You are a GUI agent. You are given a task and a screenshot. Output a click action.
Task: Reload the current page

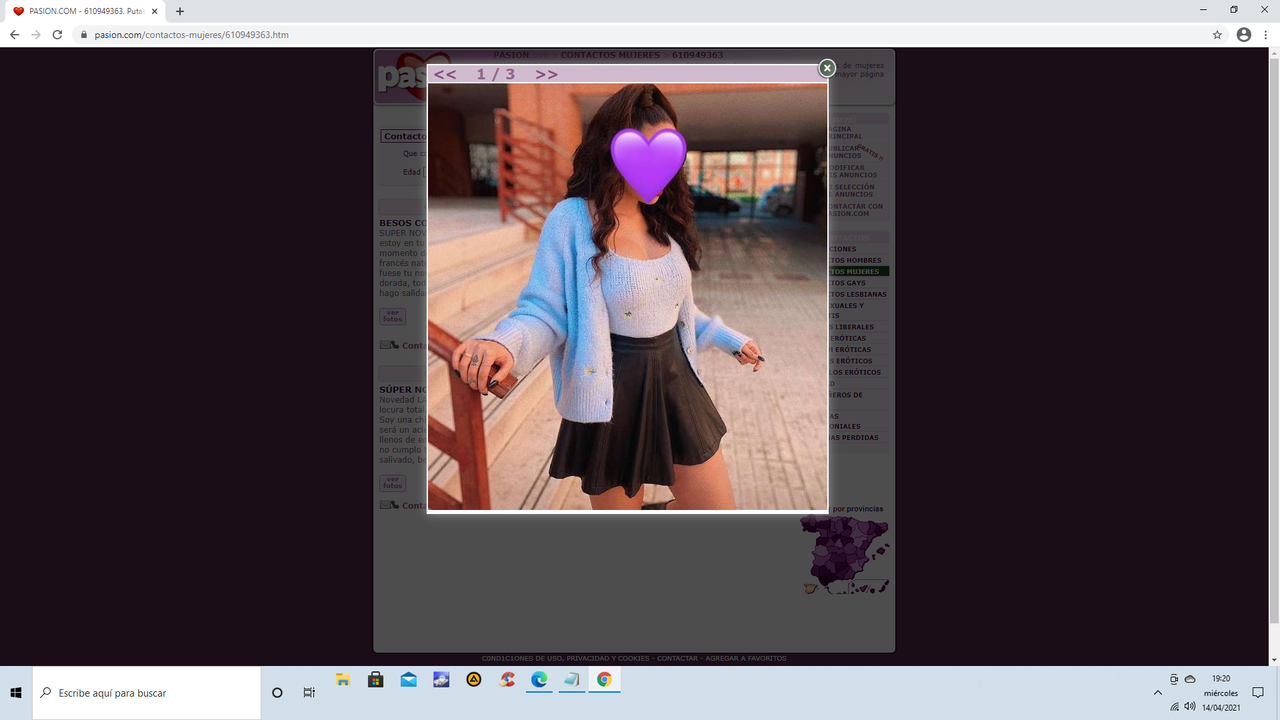tap(58, 34)
